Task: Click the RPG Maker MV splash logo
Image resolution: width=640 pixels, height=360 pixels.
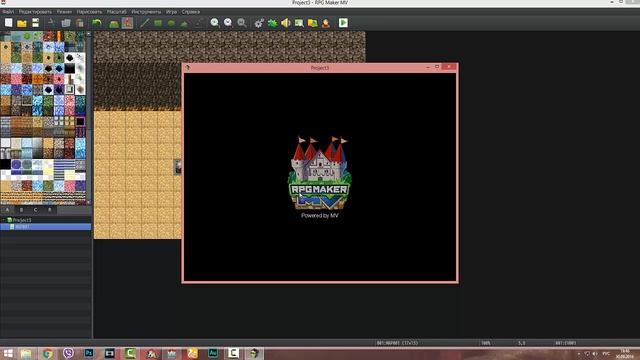Action: coord(320,173)
